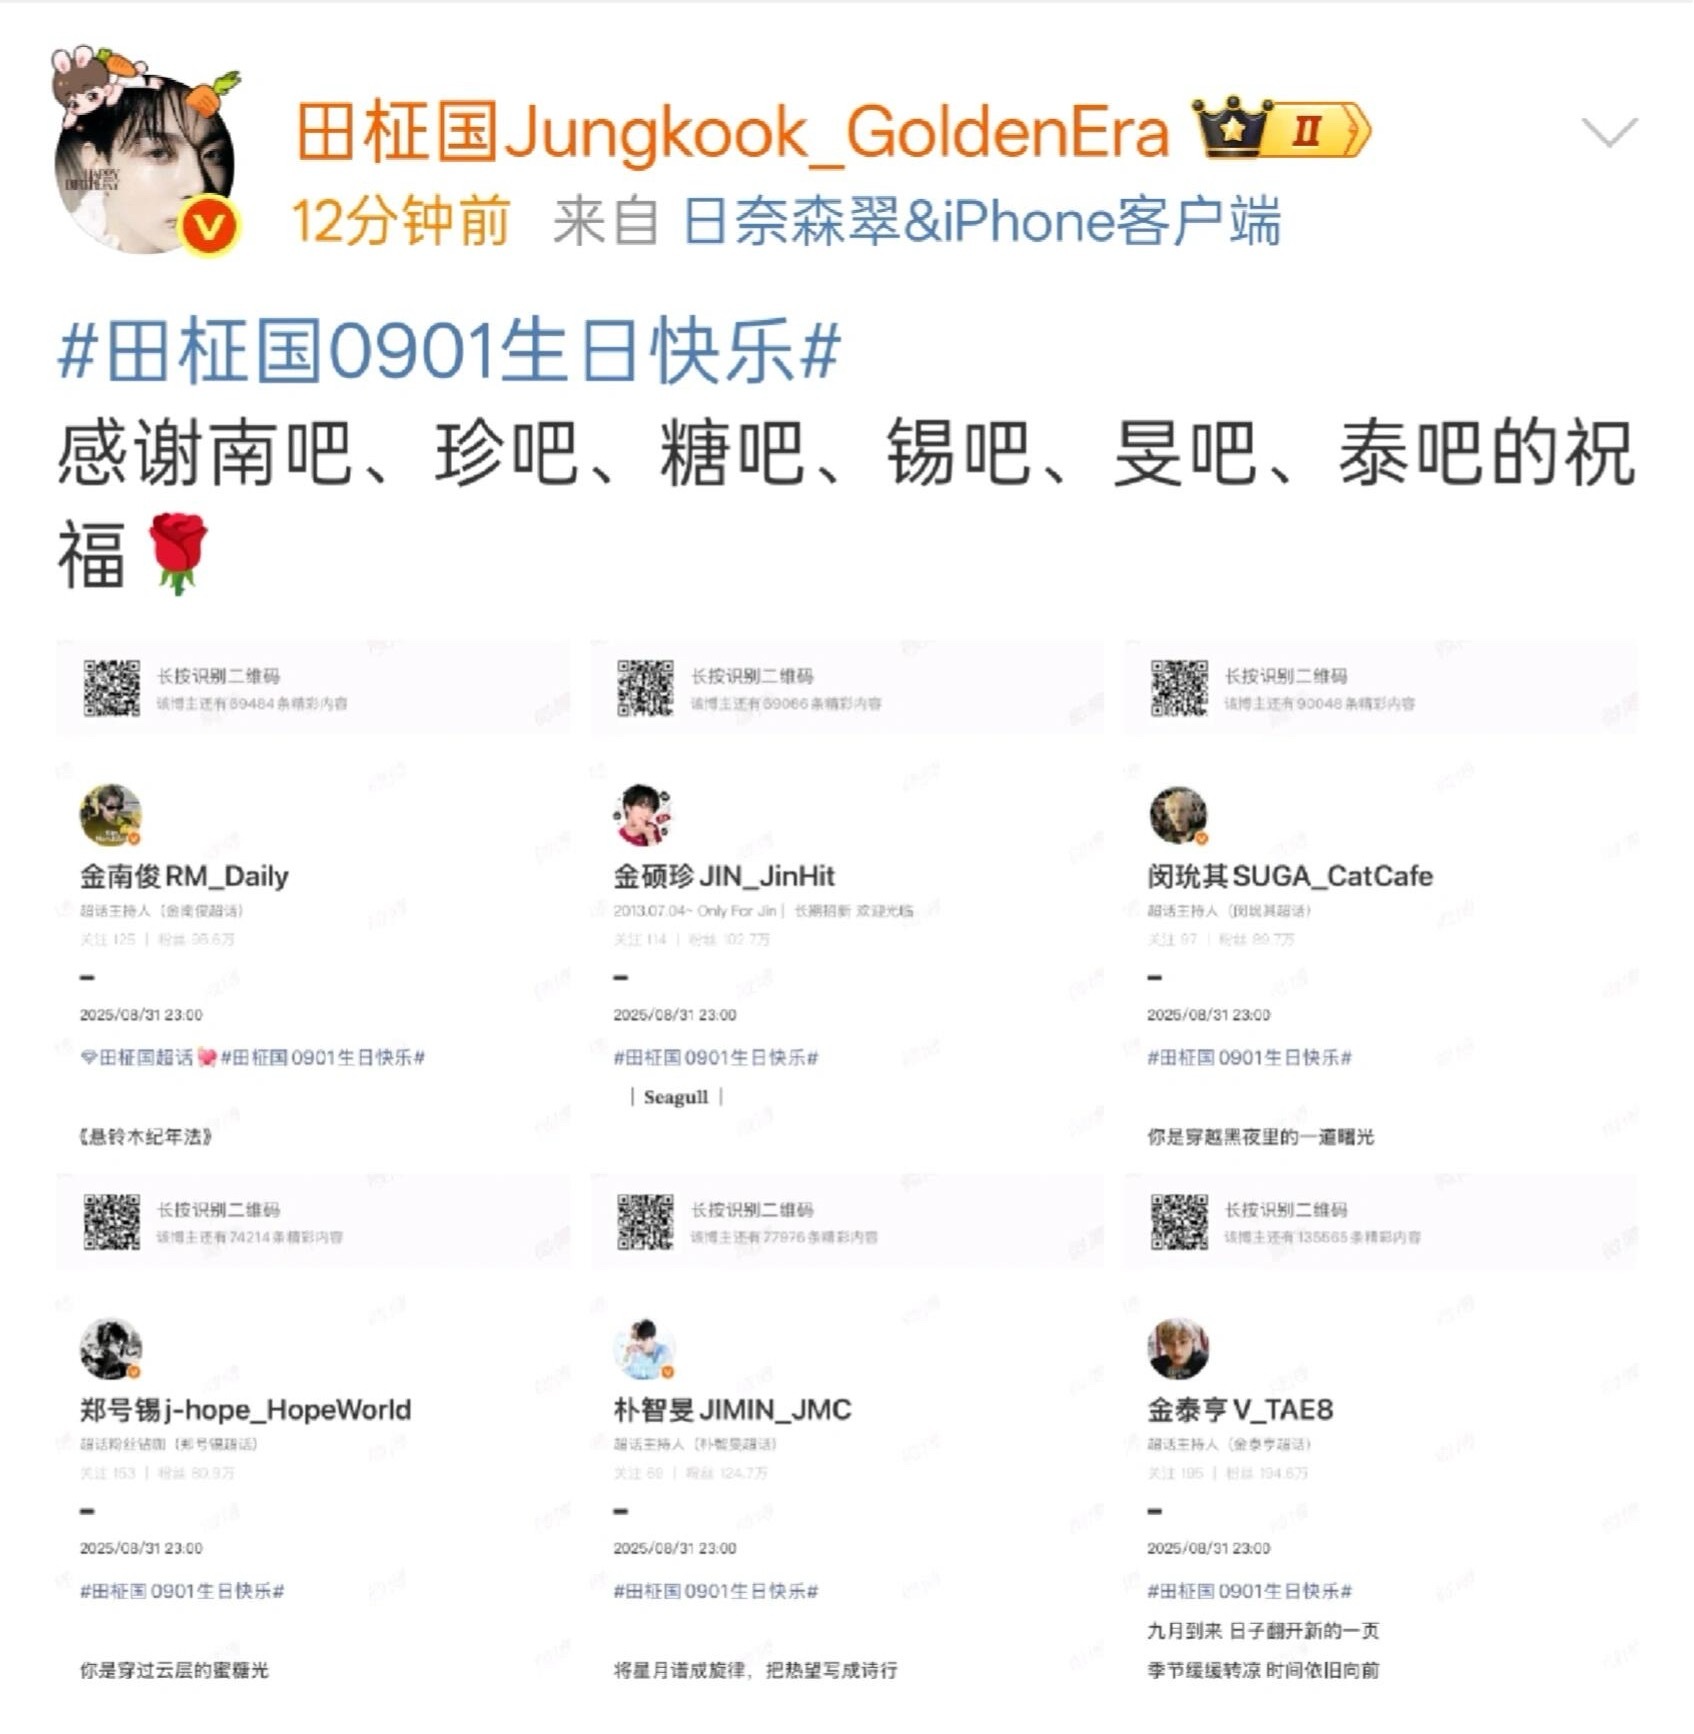The width and height of the screenshot is (1694, 1734).
Task: Tap the orange V verified badge
Action: pyautogui.click(x=208, y=227)
